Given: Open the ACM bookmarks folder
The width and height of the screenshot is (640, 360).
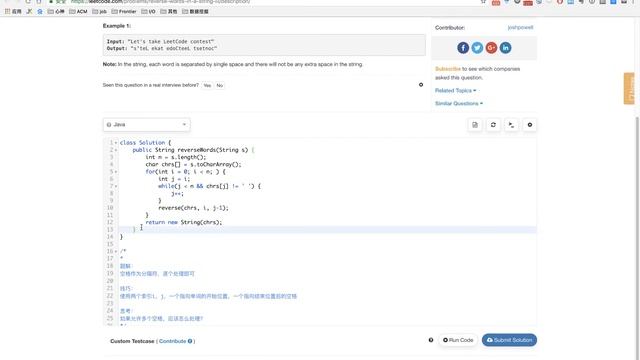Looking at the screenshot, I should coord(78,11).
